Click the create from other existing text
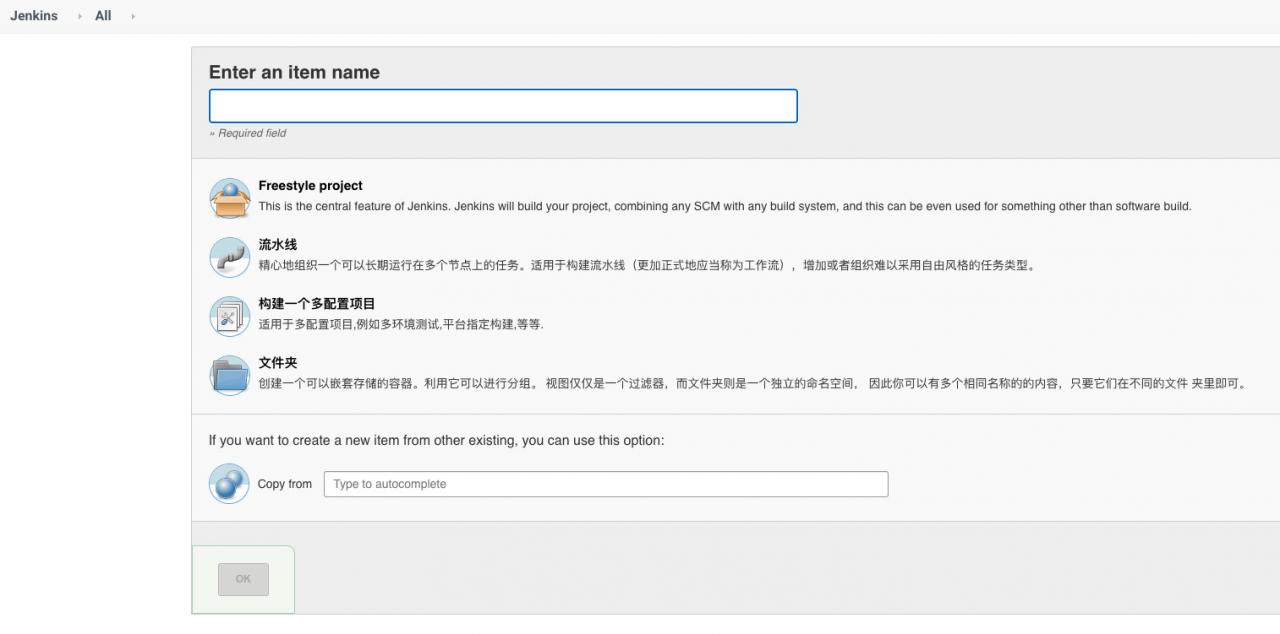The image size is (1280, 634). (436, 440)
